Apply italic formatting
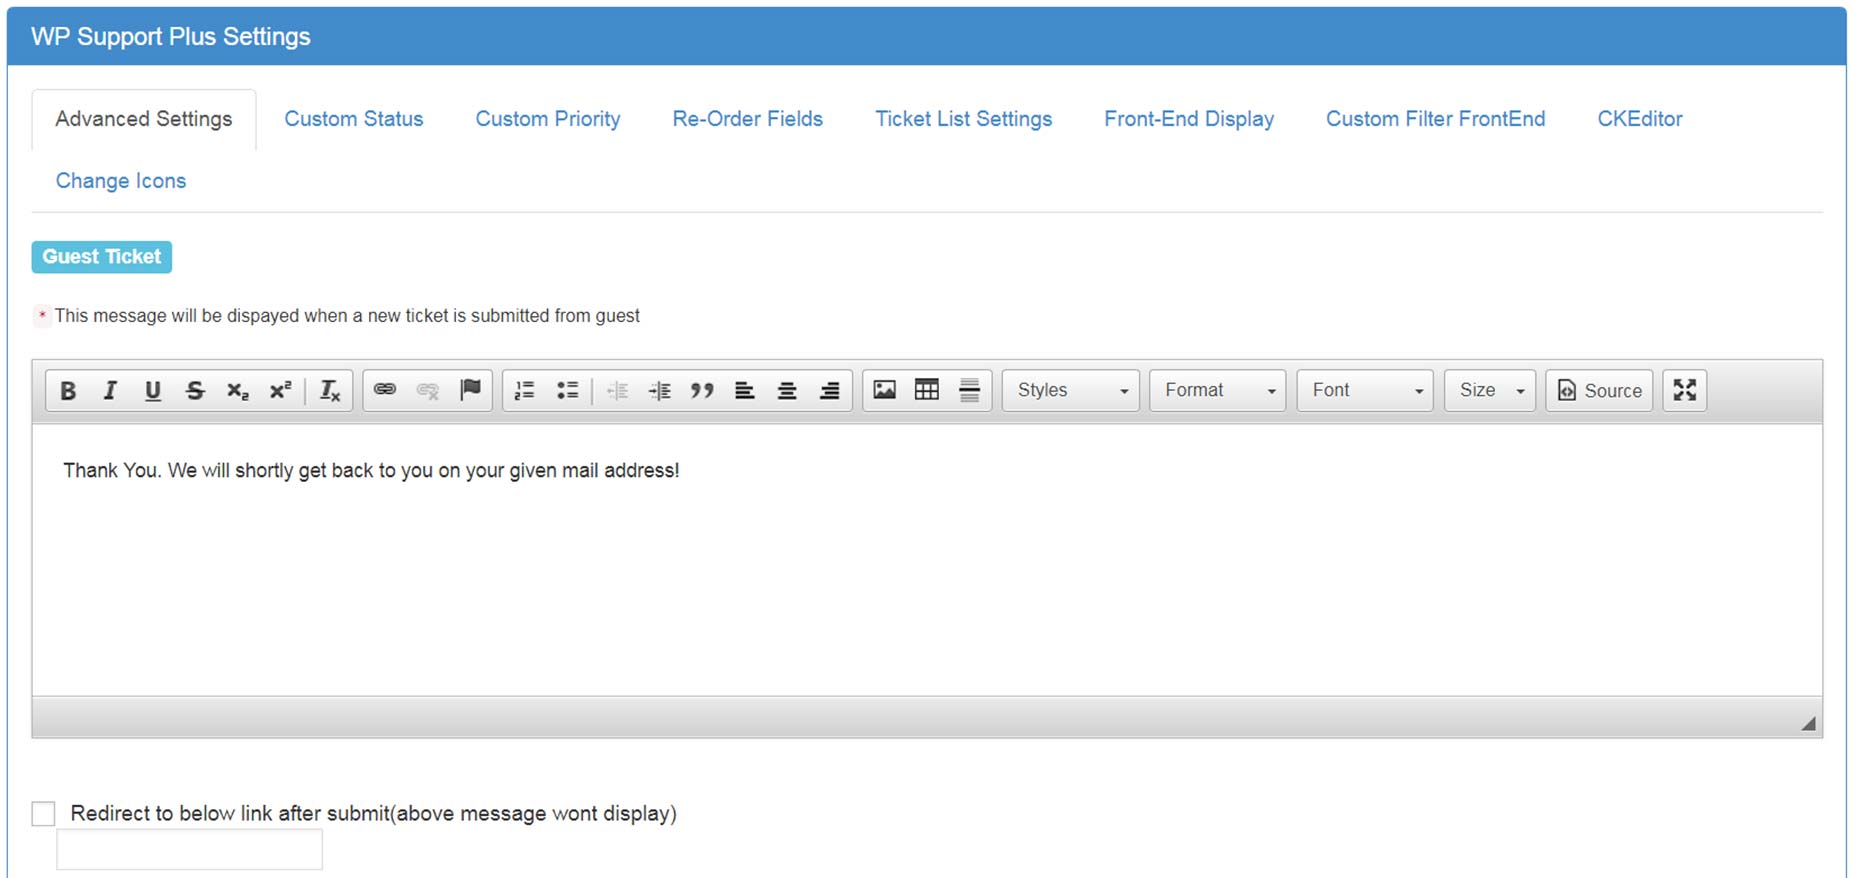Image resolution: width=1856 pixels, height=878 pixels. point(110,391)
